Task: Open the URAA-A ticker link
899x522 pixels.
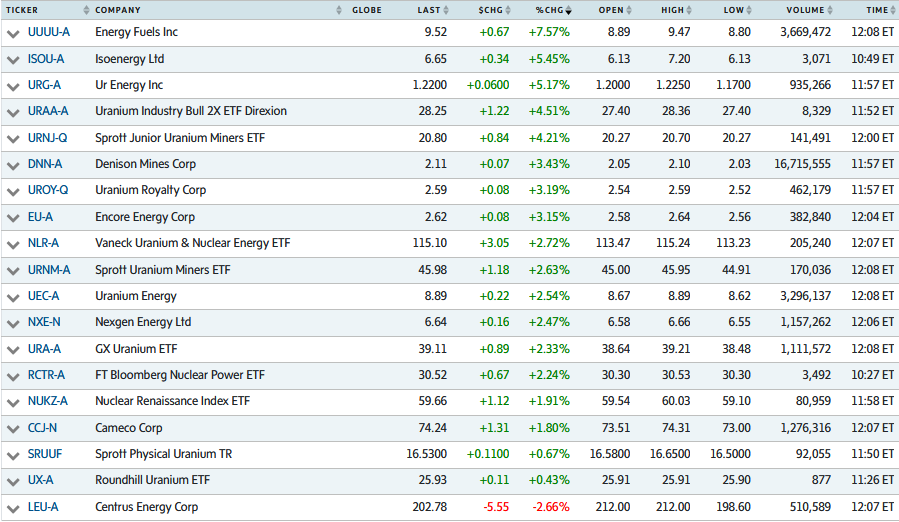Action: [x=48, y=111]
